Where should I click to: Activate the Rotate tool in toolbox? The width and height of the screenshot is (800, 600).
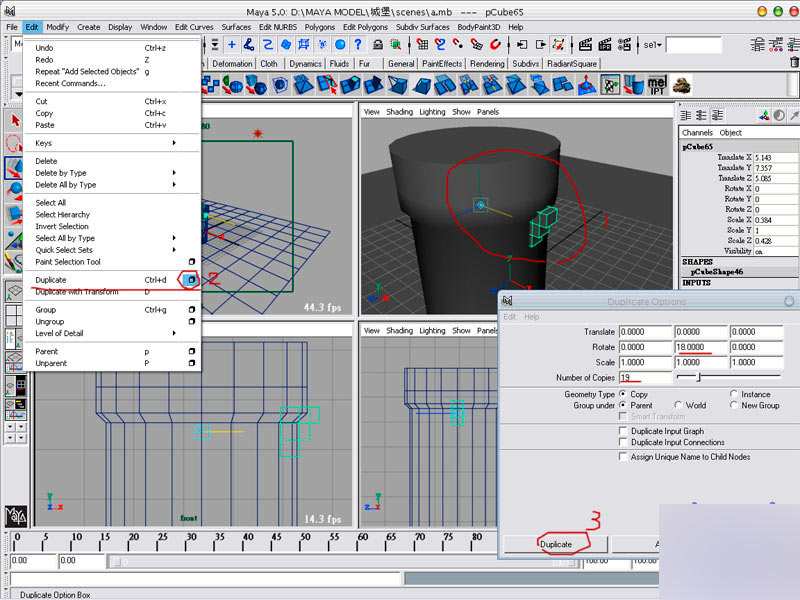click(14, 191)
